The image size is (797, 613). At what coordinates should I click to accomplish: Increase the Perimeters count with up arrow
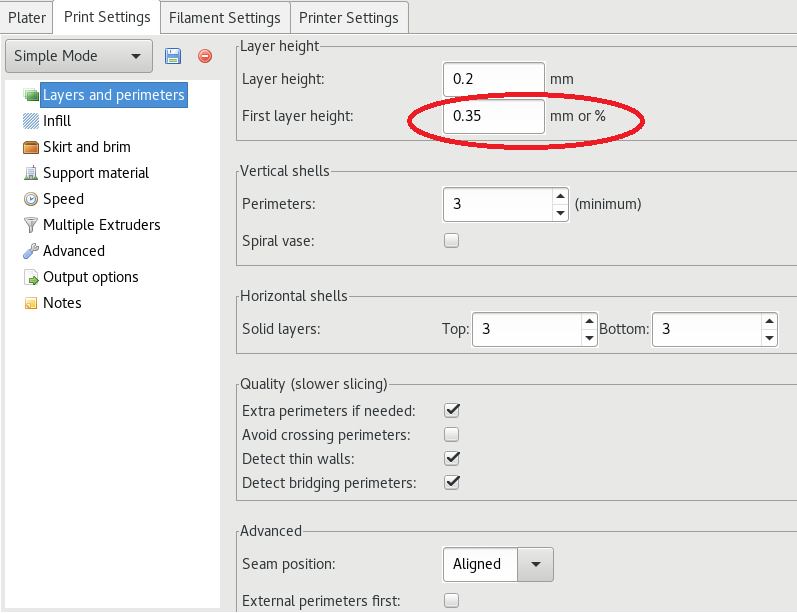(560, 196)
